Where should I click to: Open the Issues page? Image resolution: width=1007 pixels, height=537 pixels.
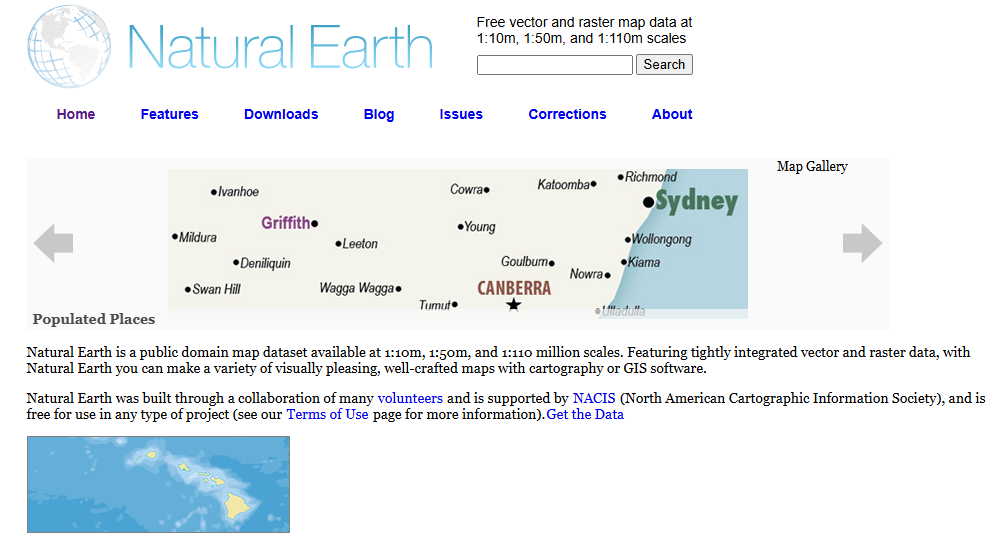(x=461, y=114)
